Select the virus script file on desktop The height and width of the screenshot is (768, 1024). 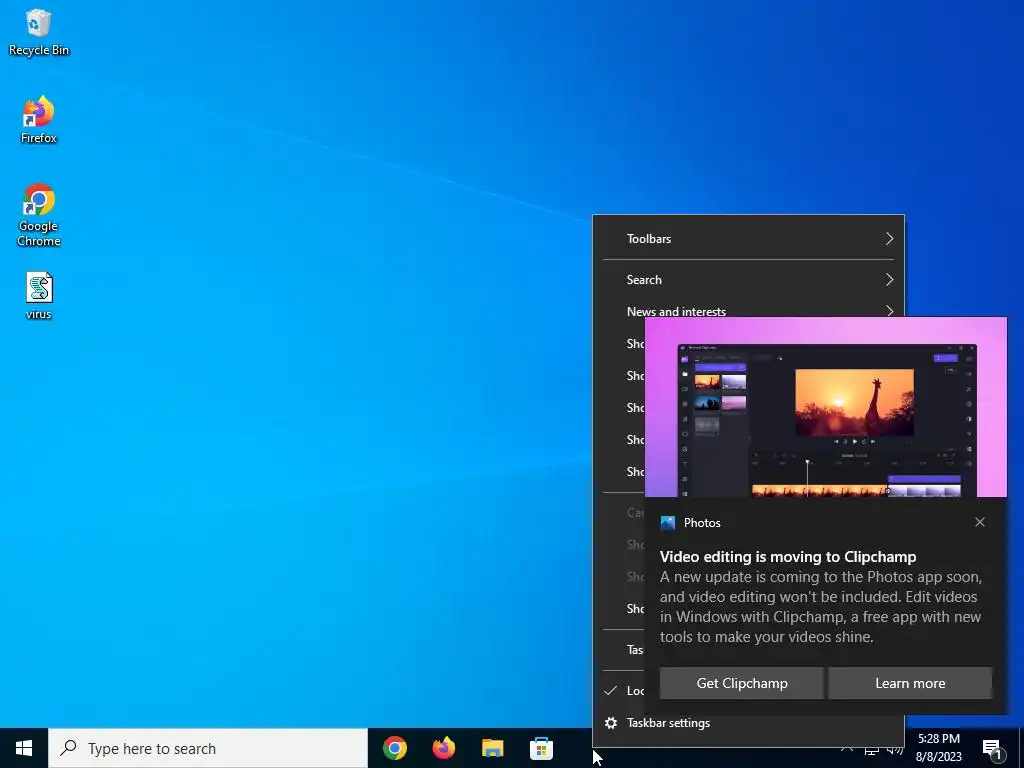[x=39, y=296]
